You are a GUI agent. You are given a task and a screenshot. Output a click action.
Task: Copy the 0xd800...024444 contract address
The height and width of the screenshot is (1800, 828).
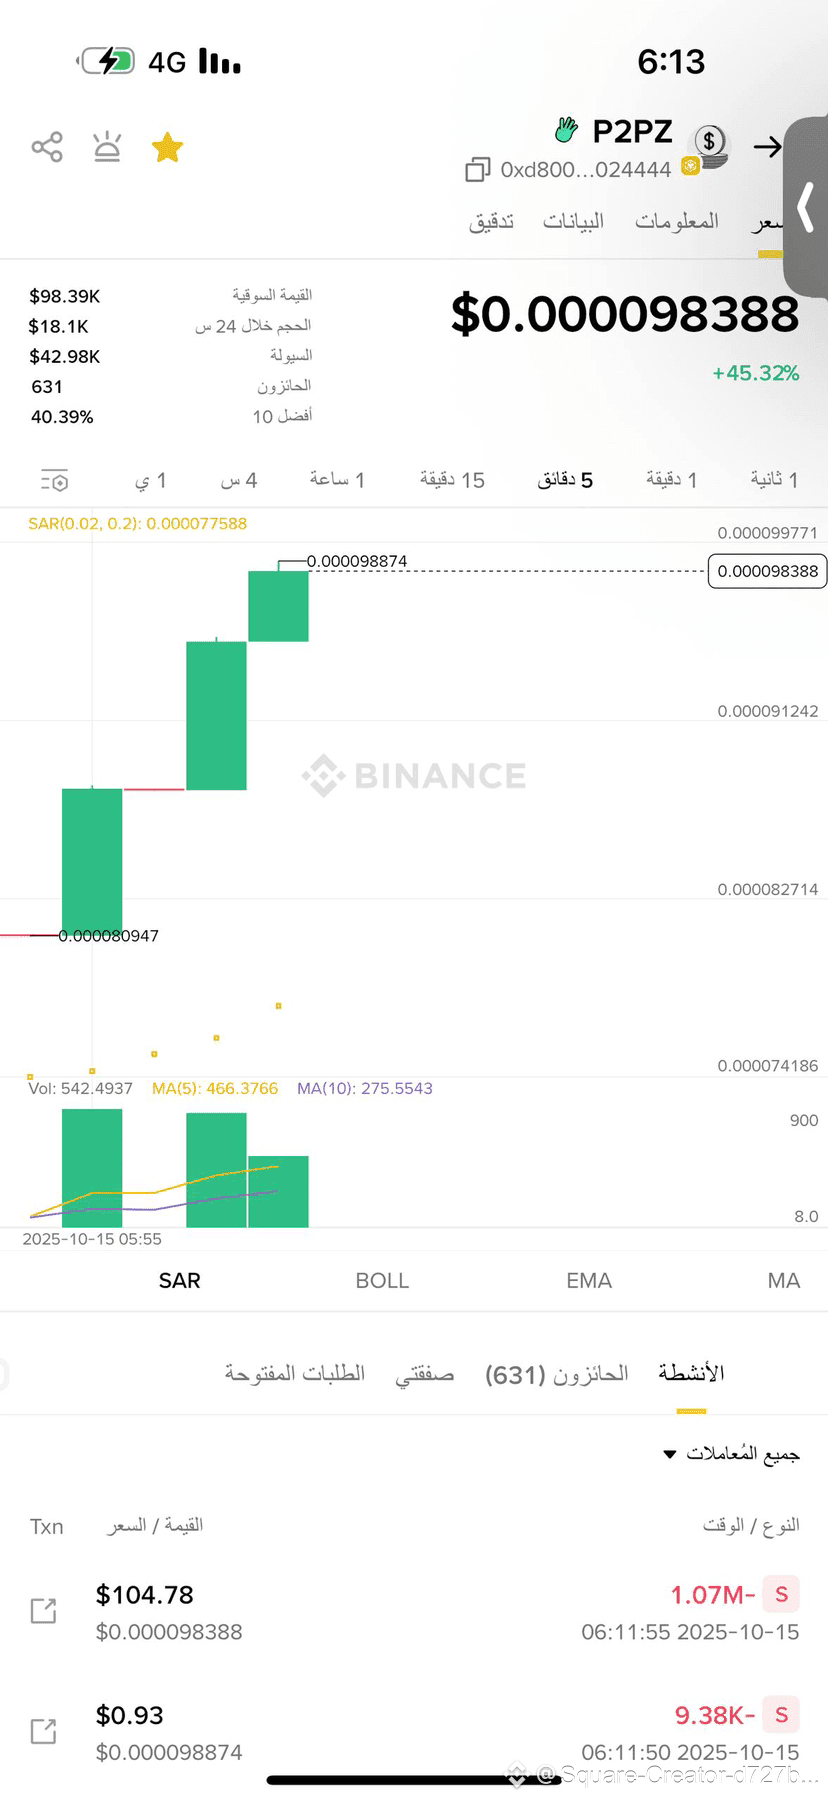pos(477,170)
